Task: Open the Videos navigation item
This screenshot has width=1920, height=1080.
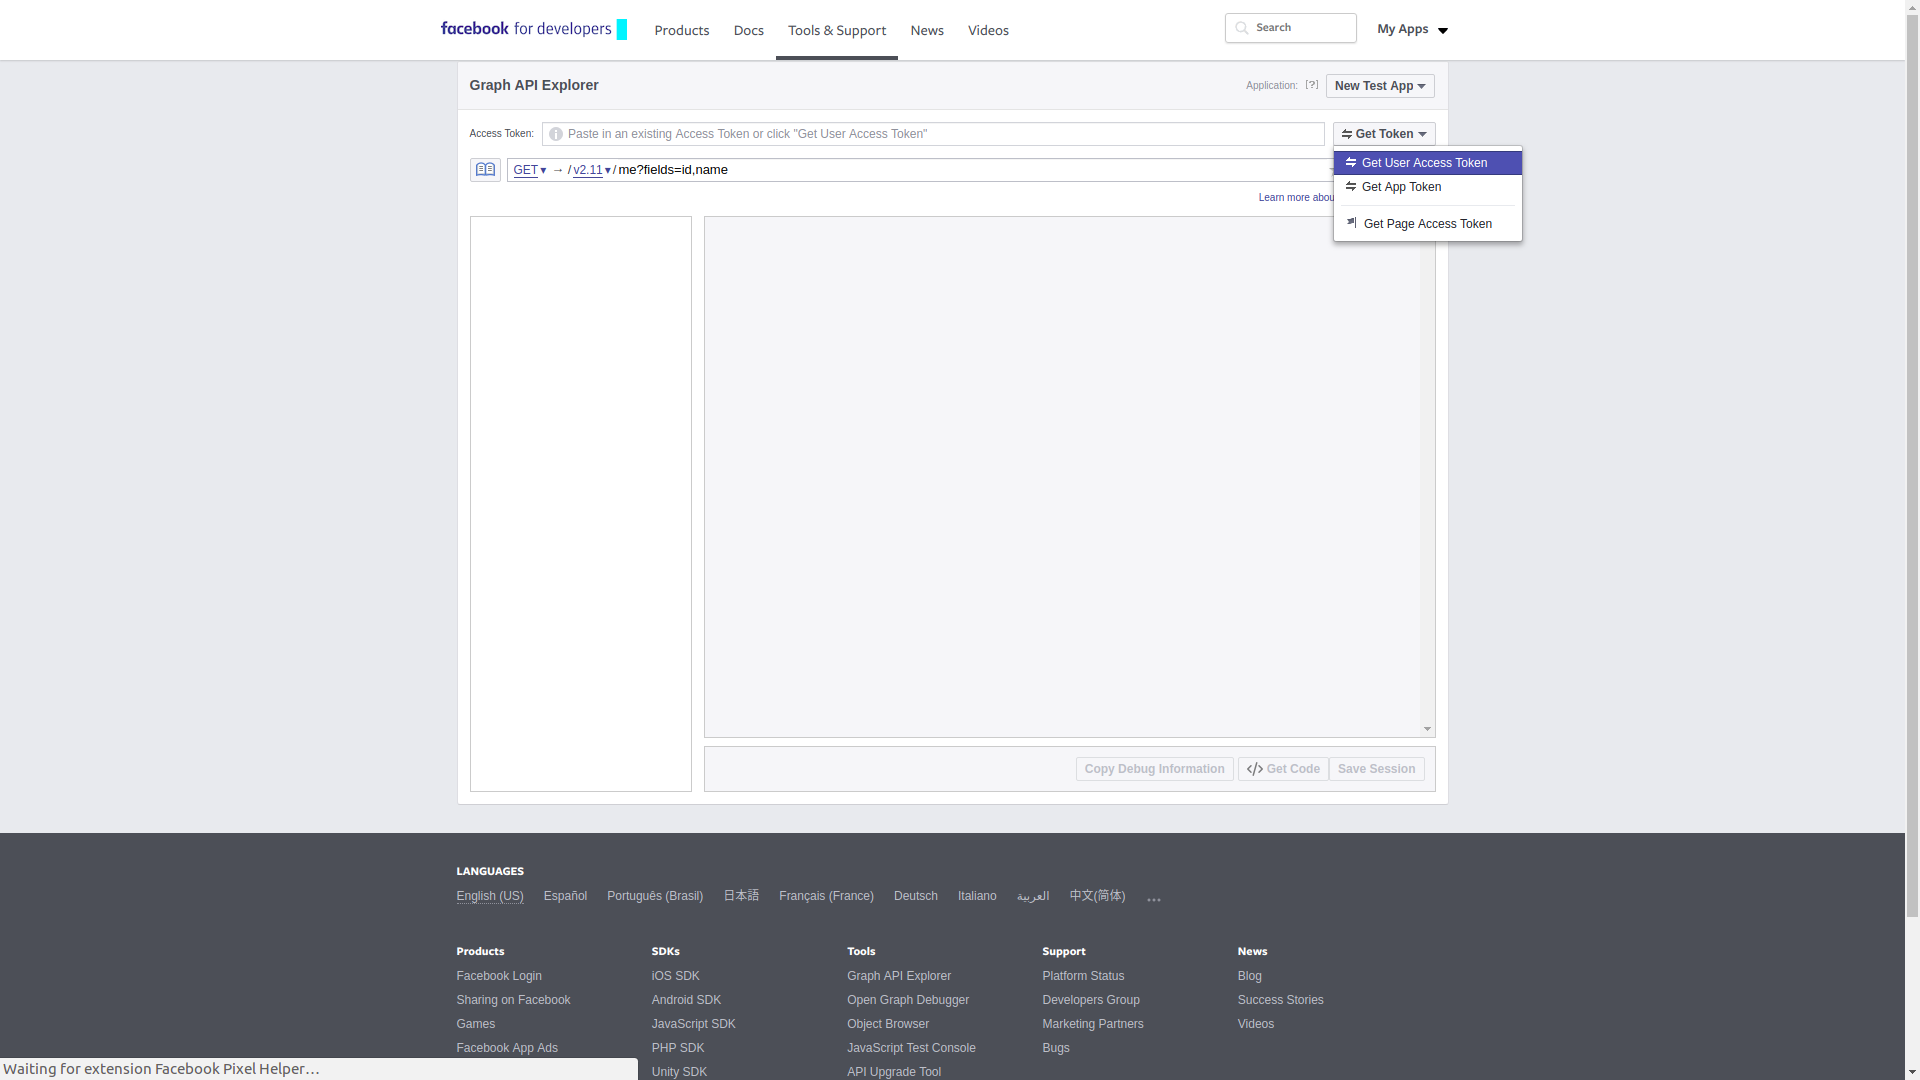Action: click(988, 30)
